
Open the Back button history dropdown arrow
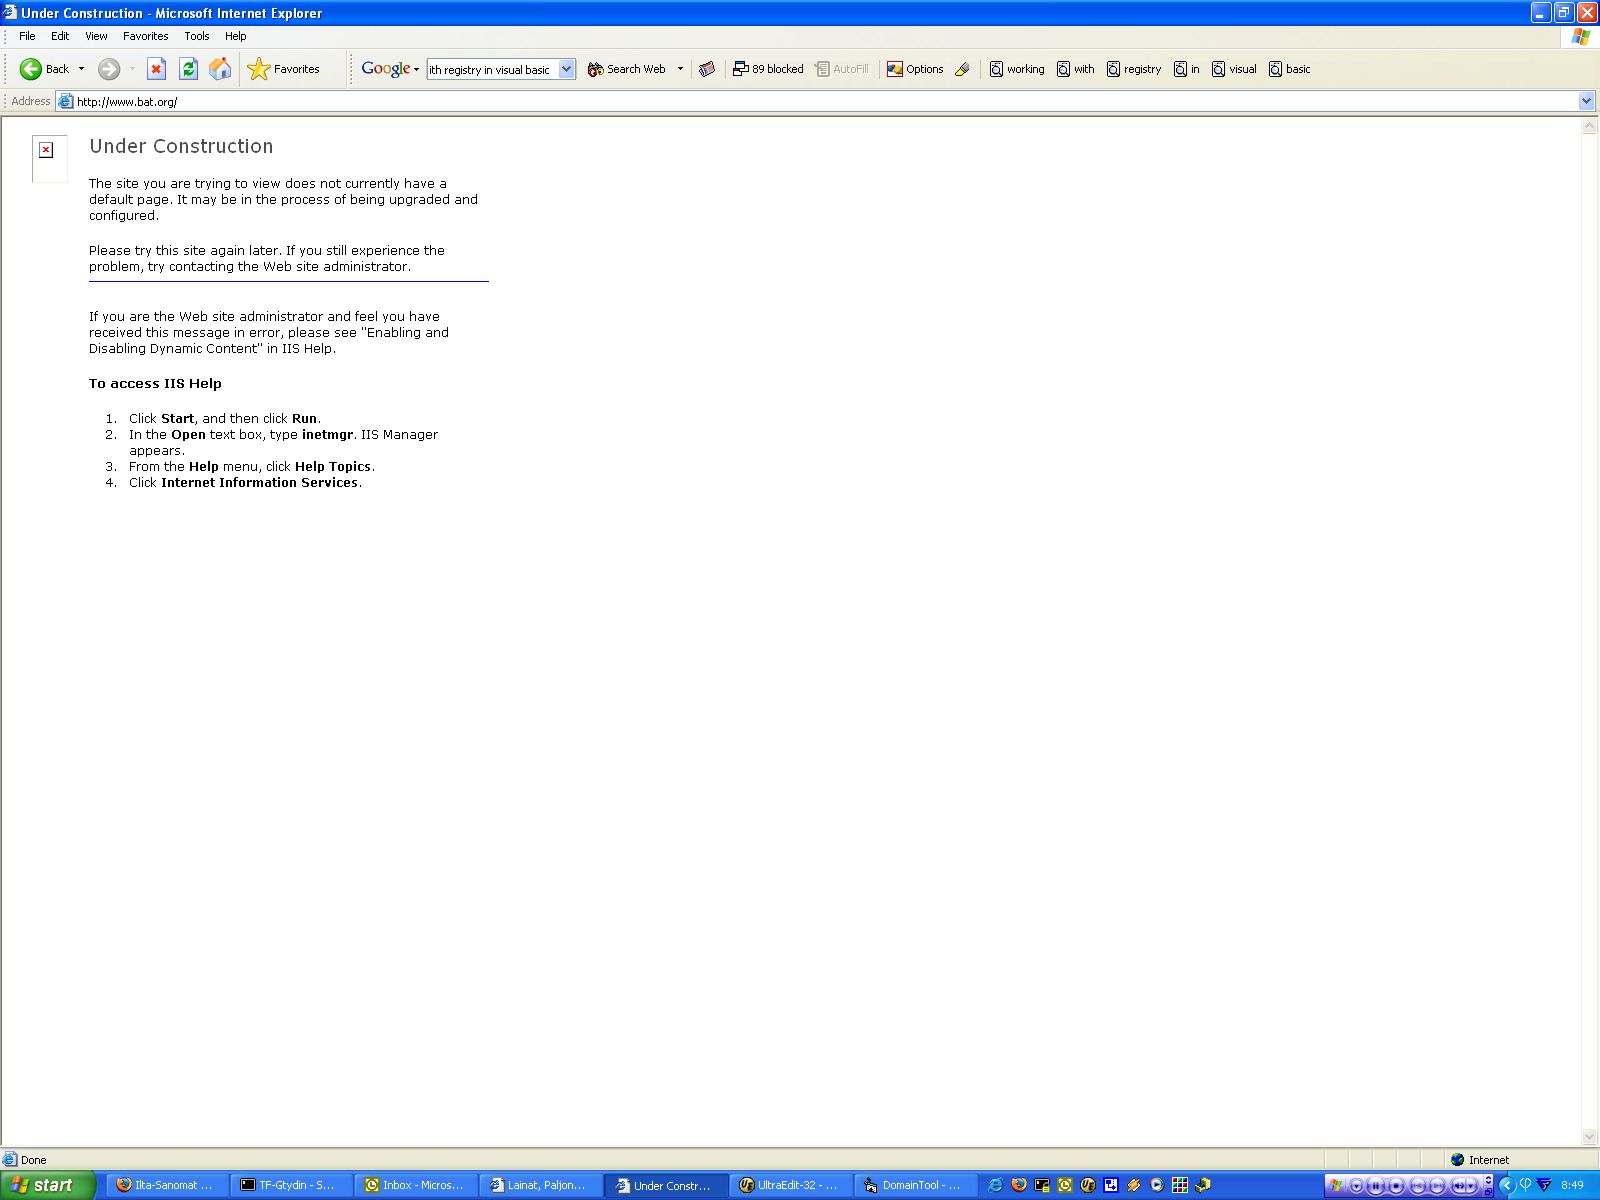pos(82,69)
